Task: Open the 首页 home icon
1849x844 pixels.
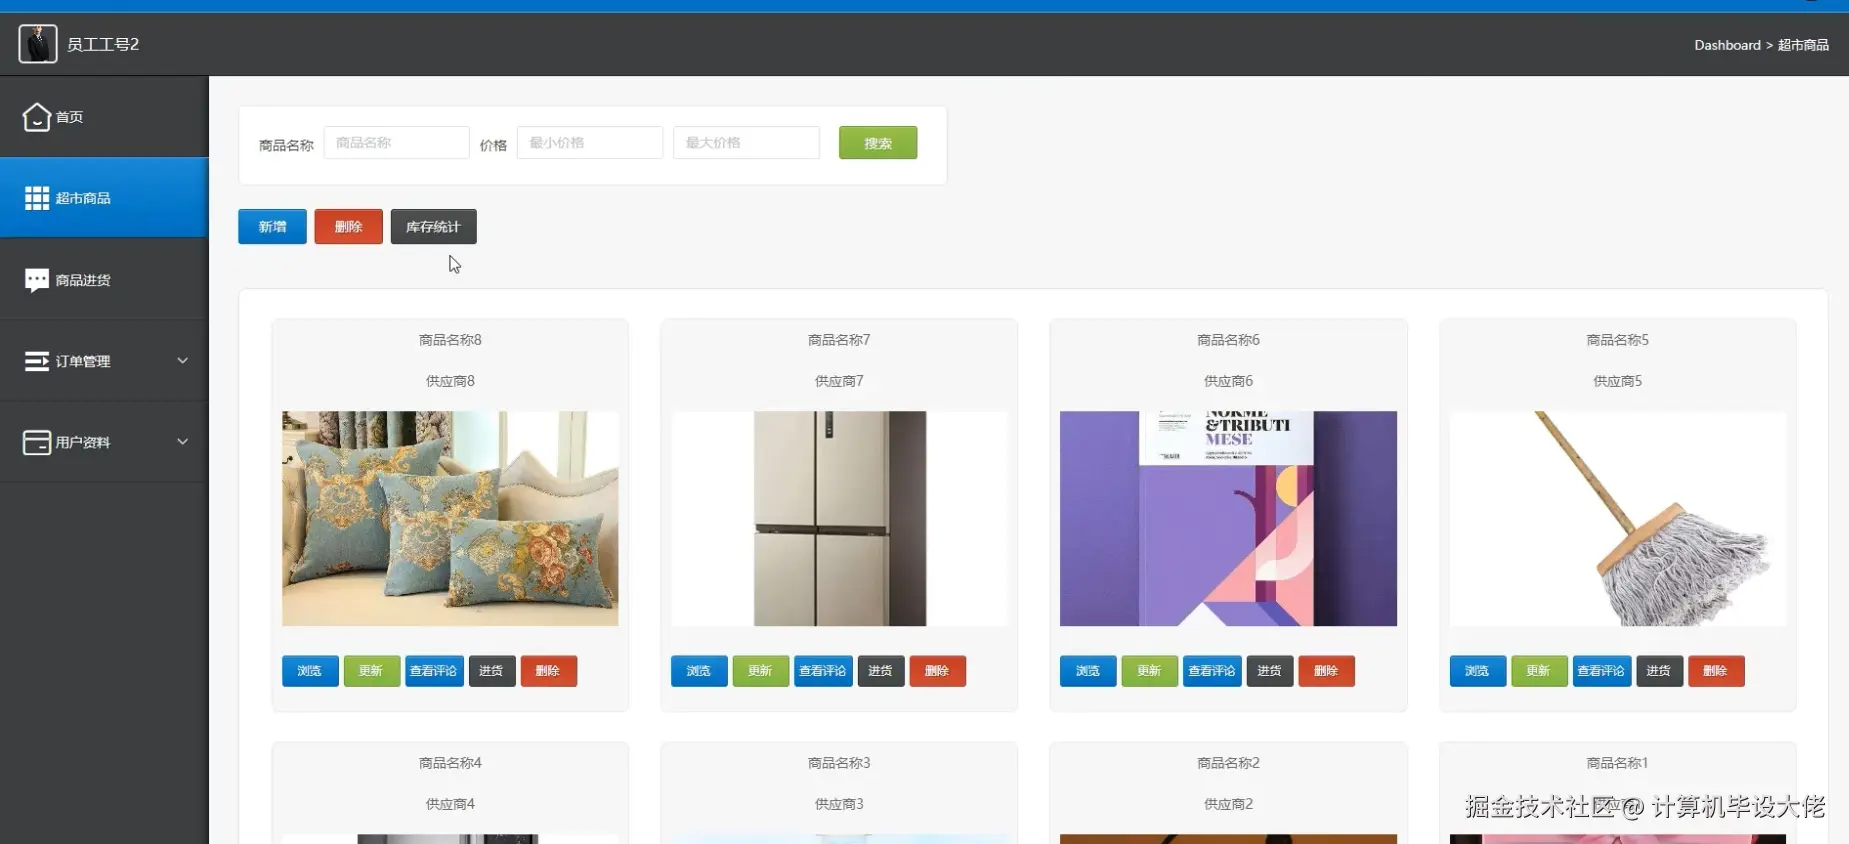Action: tap(36, 117)
